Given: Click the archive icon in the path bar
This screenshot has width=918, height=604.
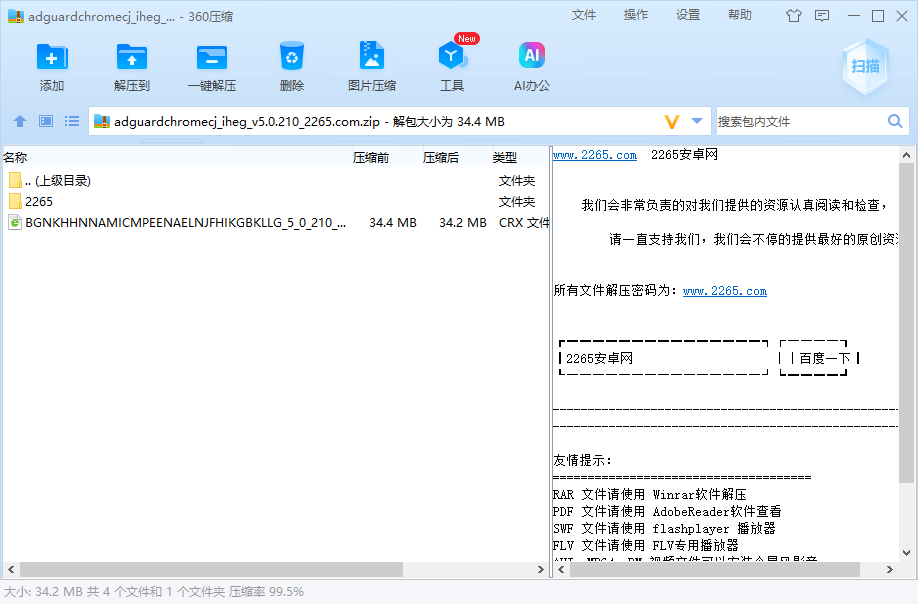Looking at the screenshot, I should [102, 121].
